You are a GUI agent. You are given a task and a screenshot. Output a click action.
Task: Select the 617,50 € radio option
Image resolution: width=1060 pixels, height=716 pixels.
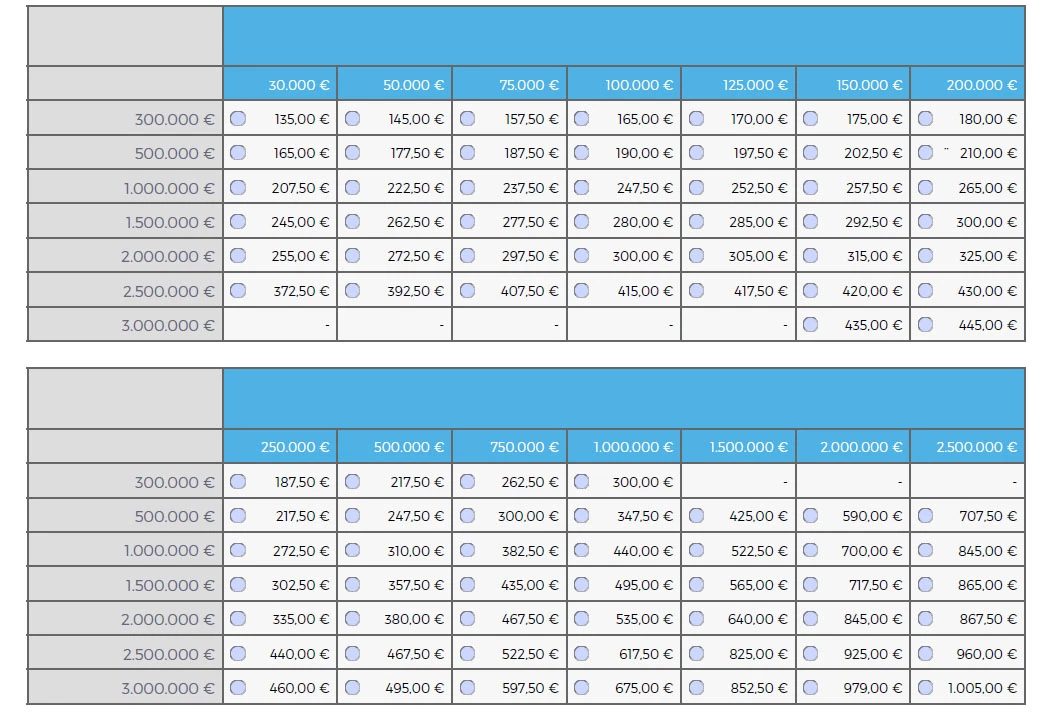point(581,654)
